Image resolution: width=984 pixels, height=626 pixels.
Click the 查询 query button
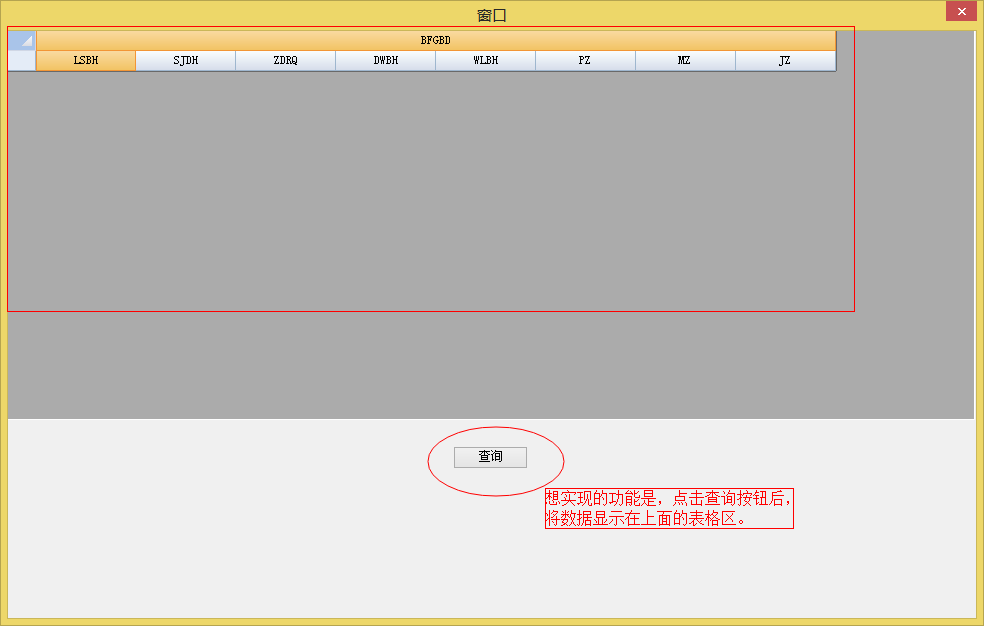(490, 457)
